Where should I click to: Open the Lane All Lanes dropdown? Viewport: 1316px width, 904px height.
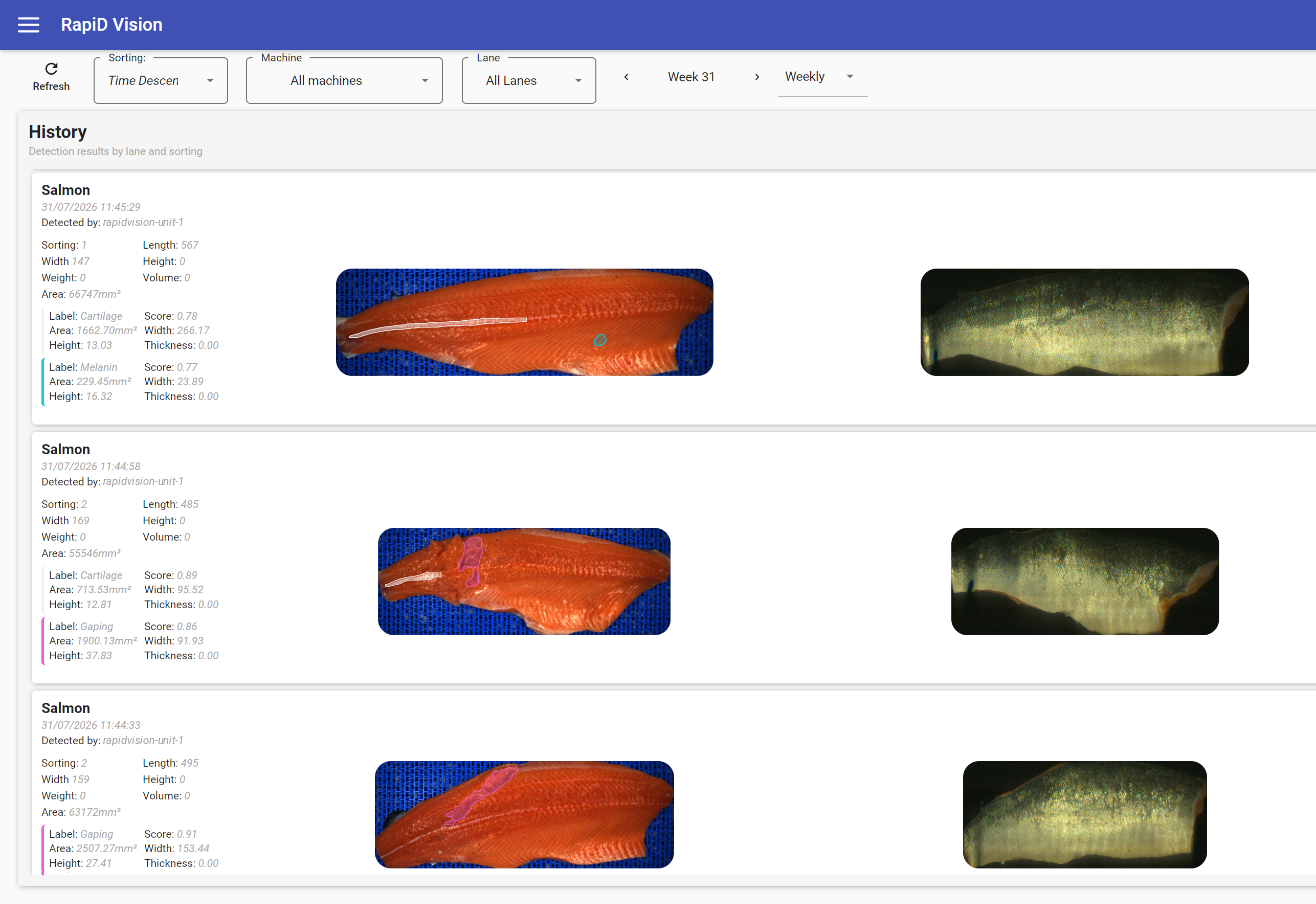(529, 80)
